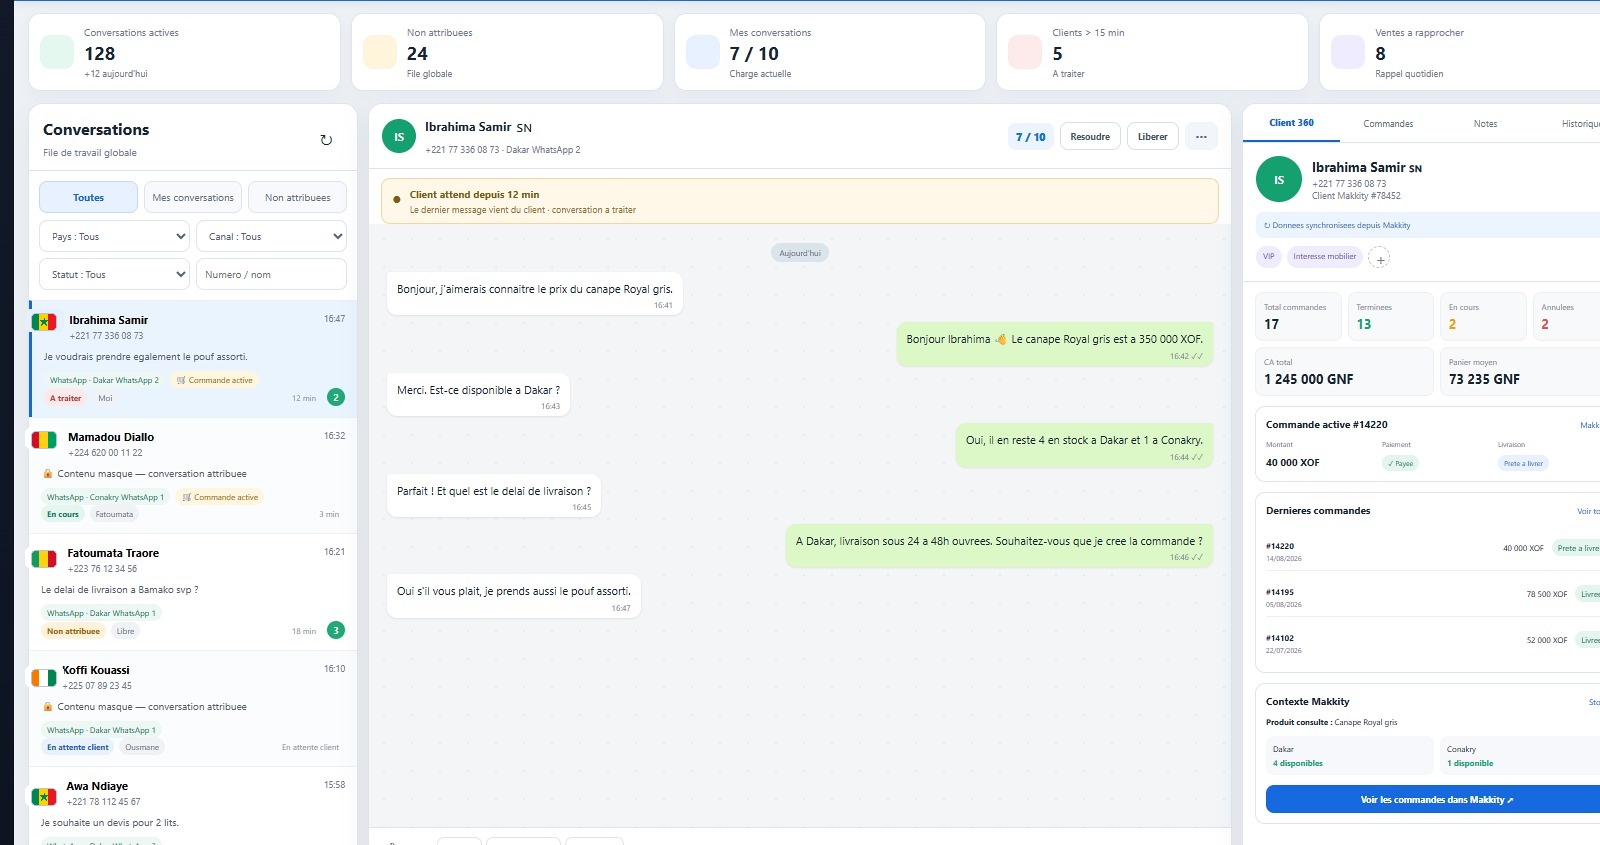Refresh the conversations list

point(326,140)
